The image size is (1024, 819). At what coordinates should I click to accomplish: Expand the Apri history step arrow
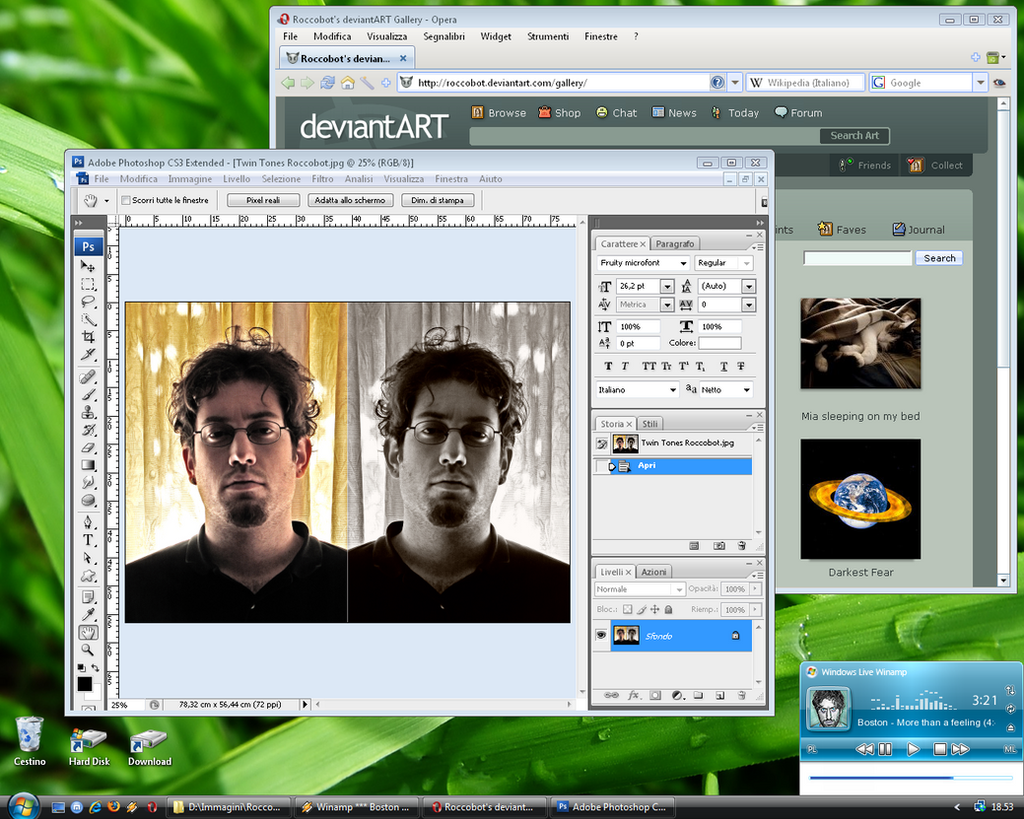point(612,466)
